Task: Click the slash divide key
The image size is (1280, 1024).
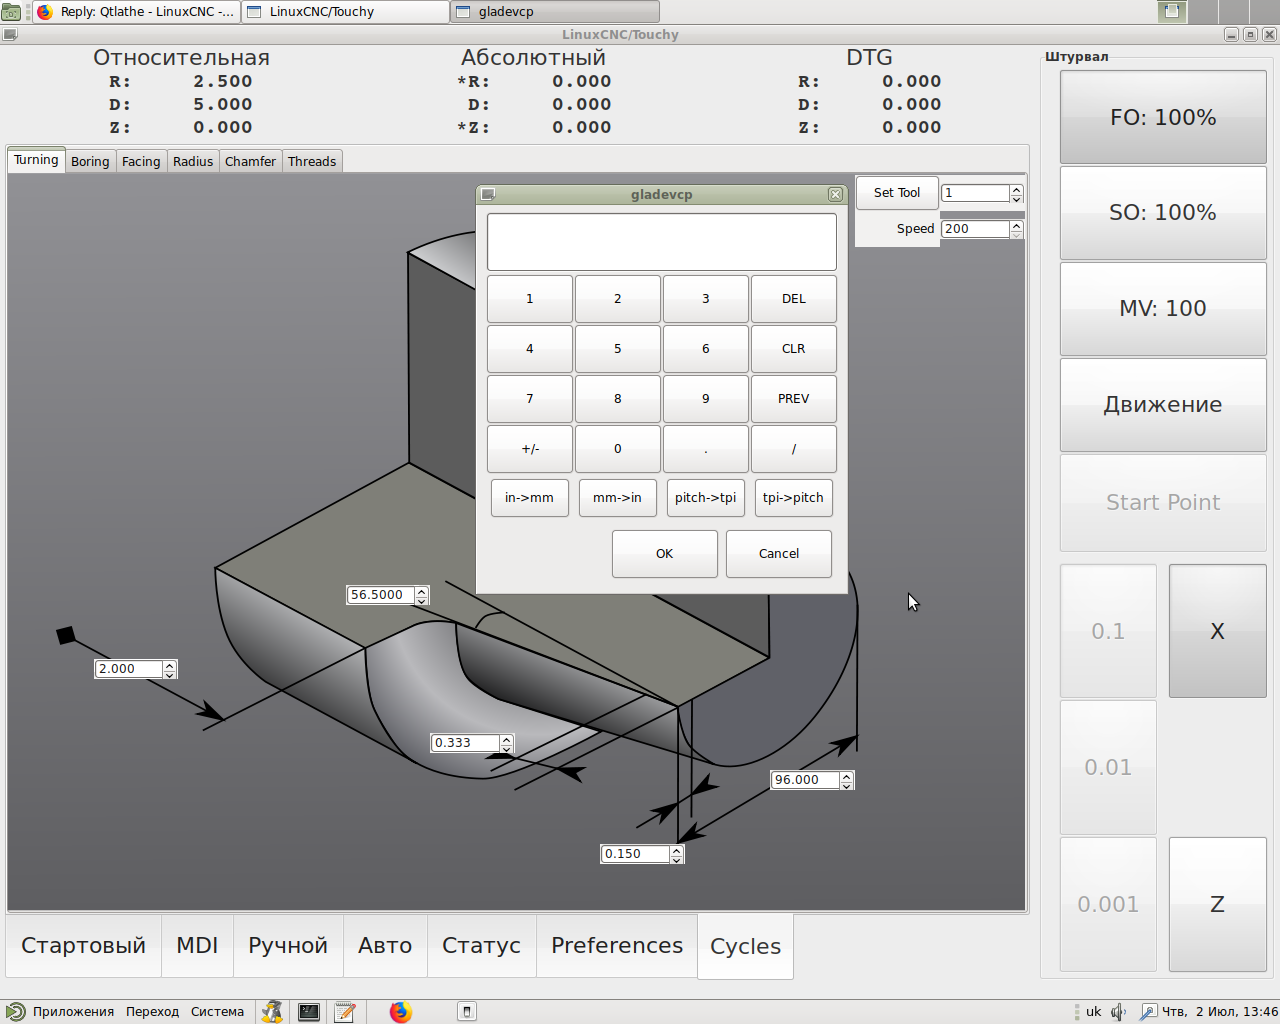Action: (794, 449)
